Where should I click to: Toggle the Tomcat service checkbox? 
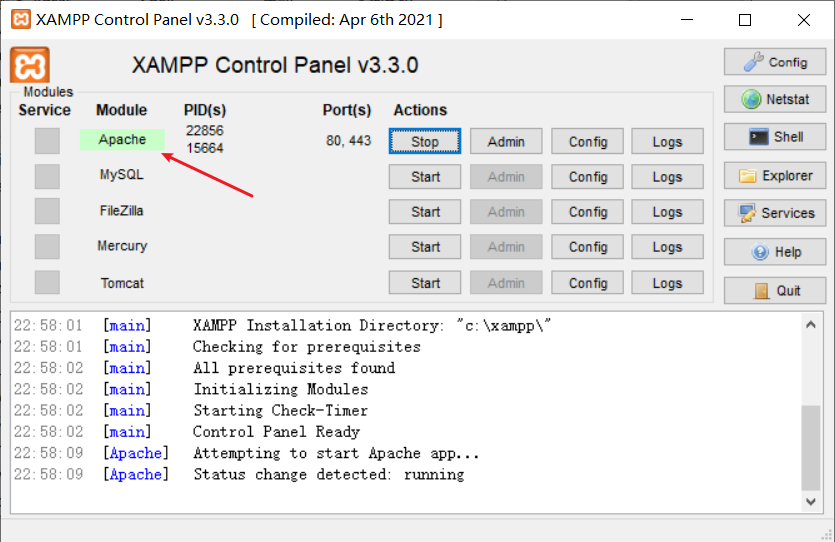point(47,282)
